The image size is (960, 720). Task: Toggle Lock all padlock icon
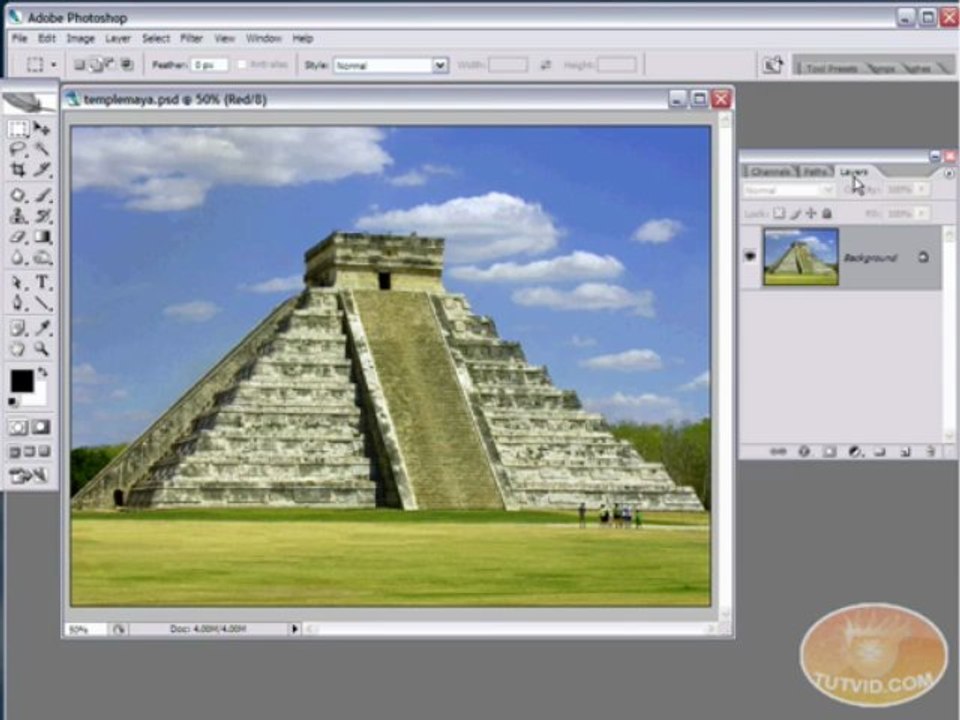(x=827, y=213)
